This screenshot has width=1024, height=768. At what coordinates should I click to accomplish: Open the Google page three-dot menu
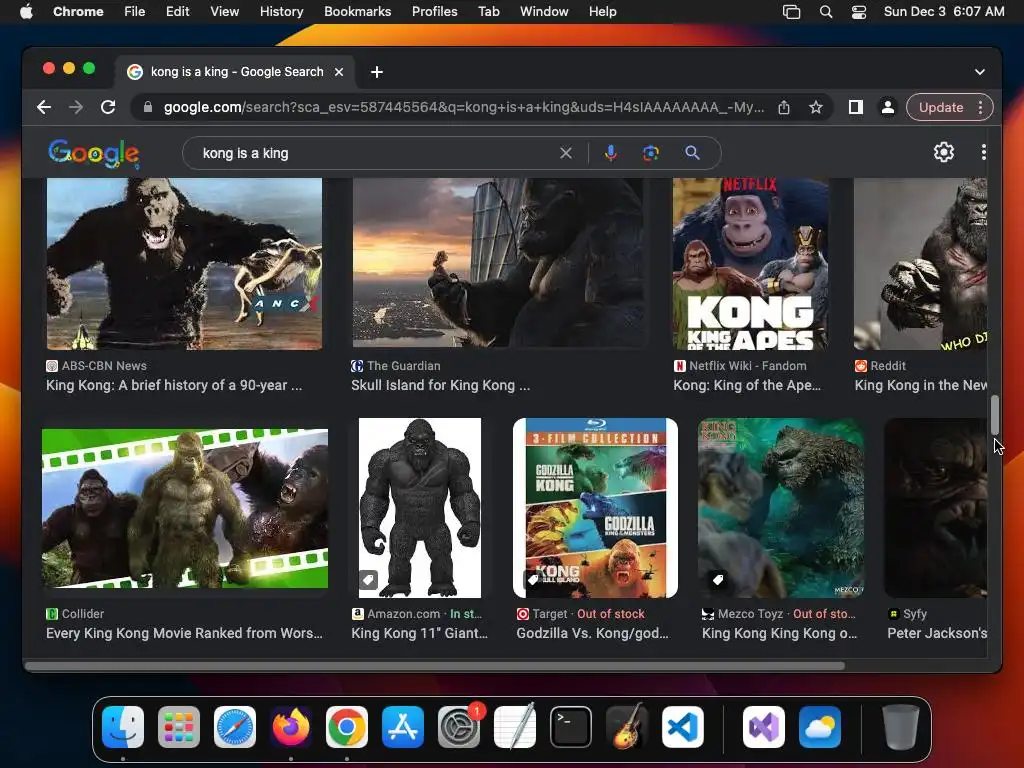coord(984,152)
